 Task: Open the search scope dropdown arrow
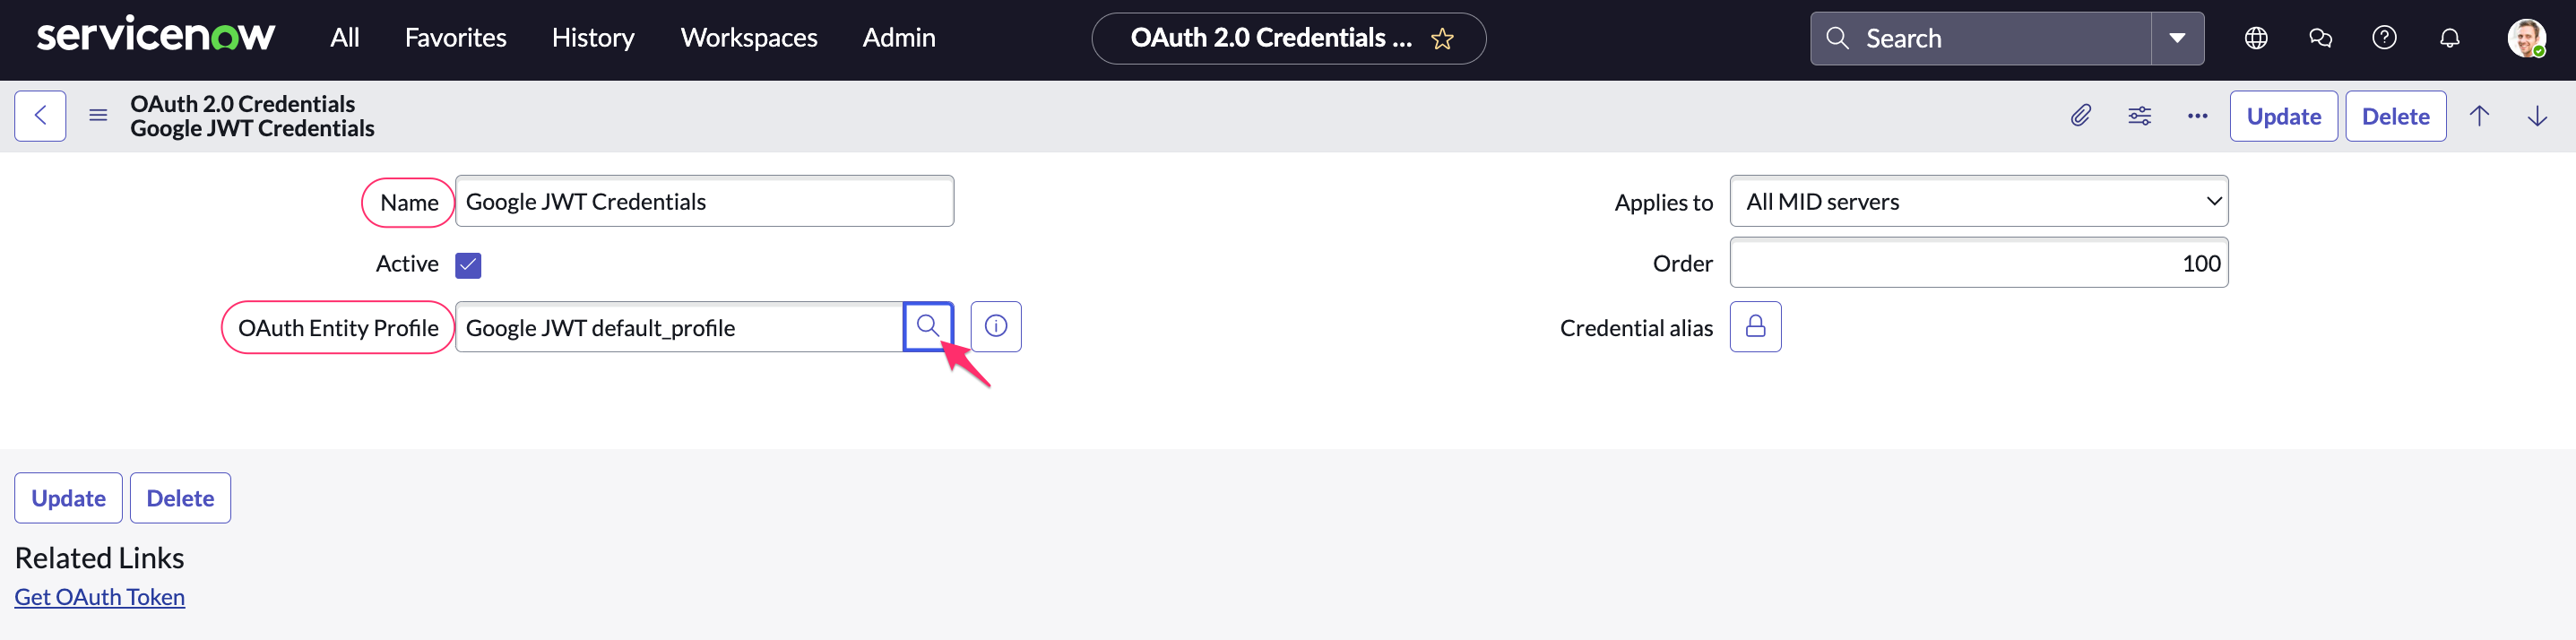(2177, 38)
